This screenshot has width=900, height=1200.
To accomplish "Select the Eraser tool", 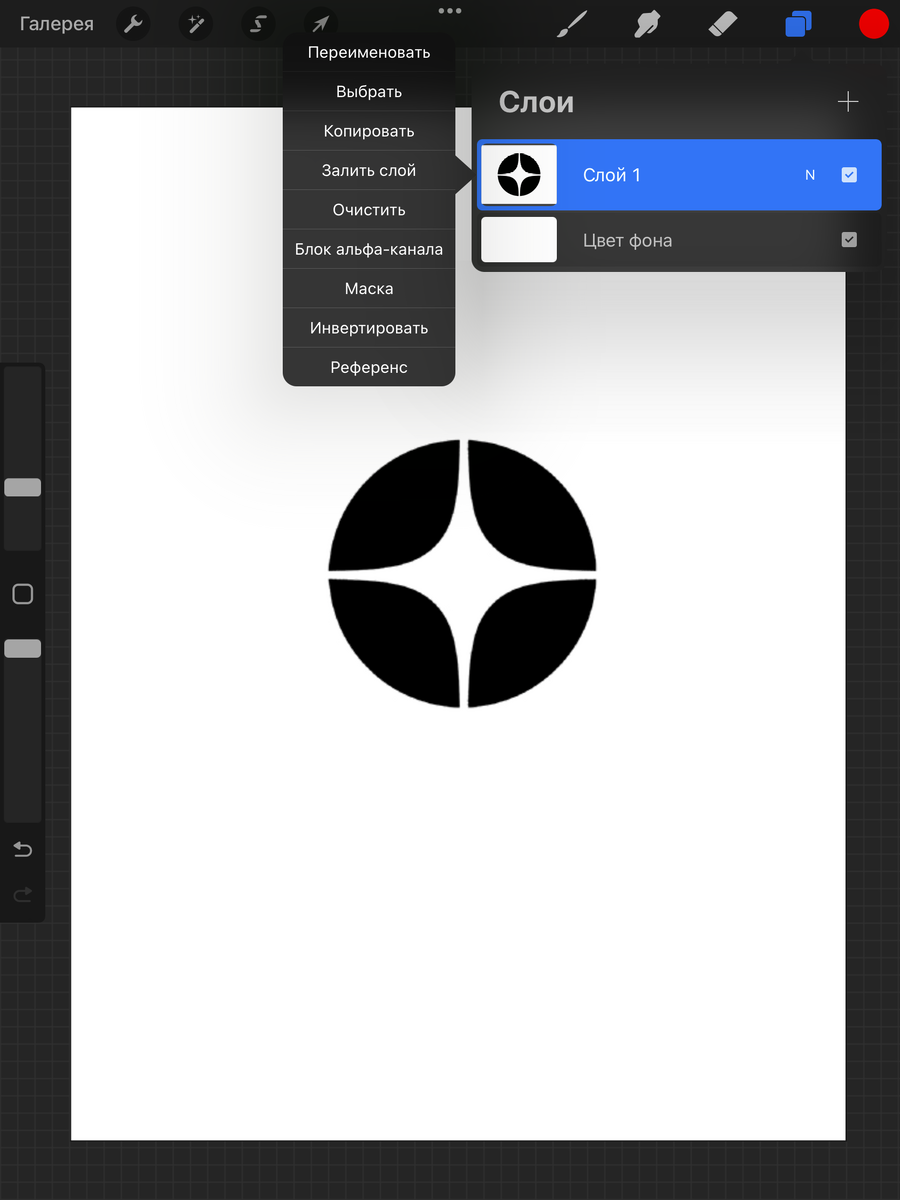I will (722, 24).
